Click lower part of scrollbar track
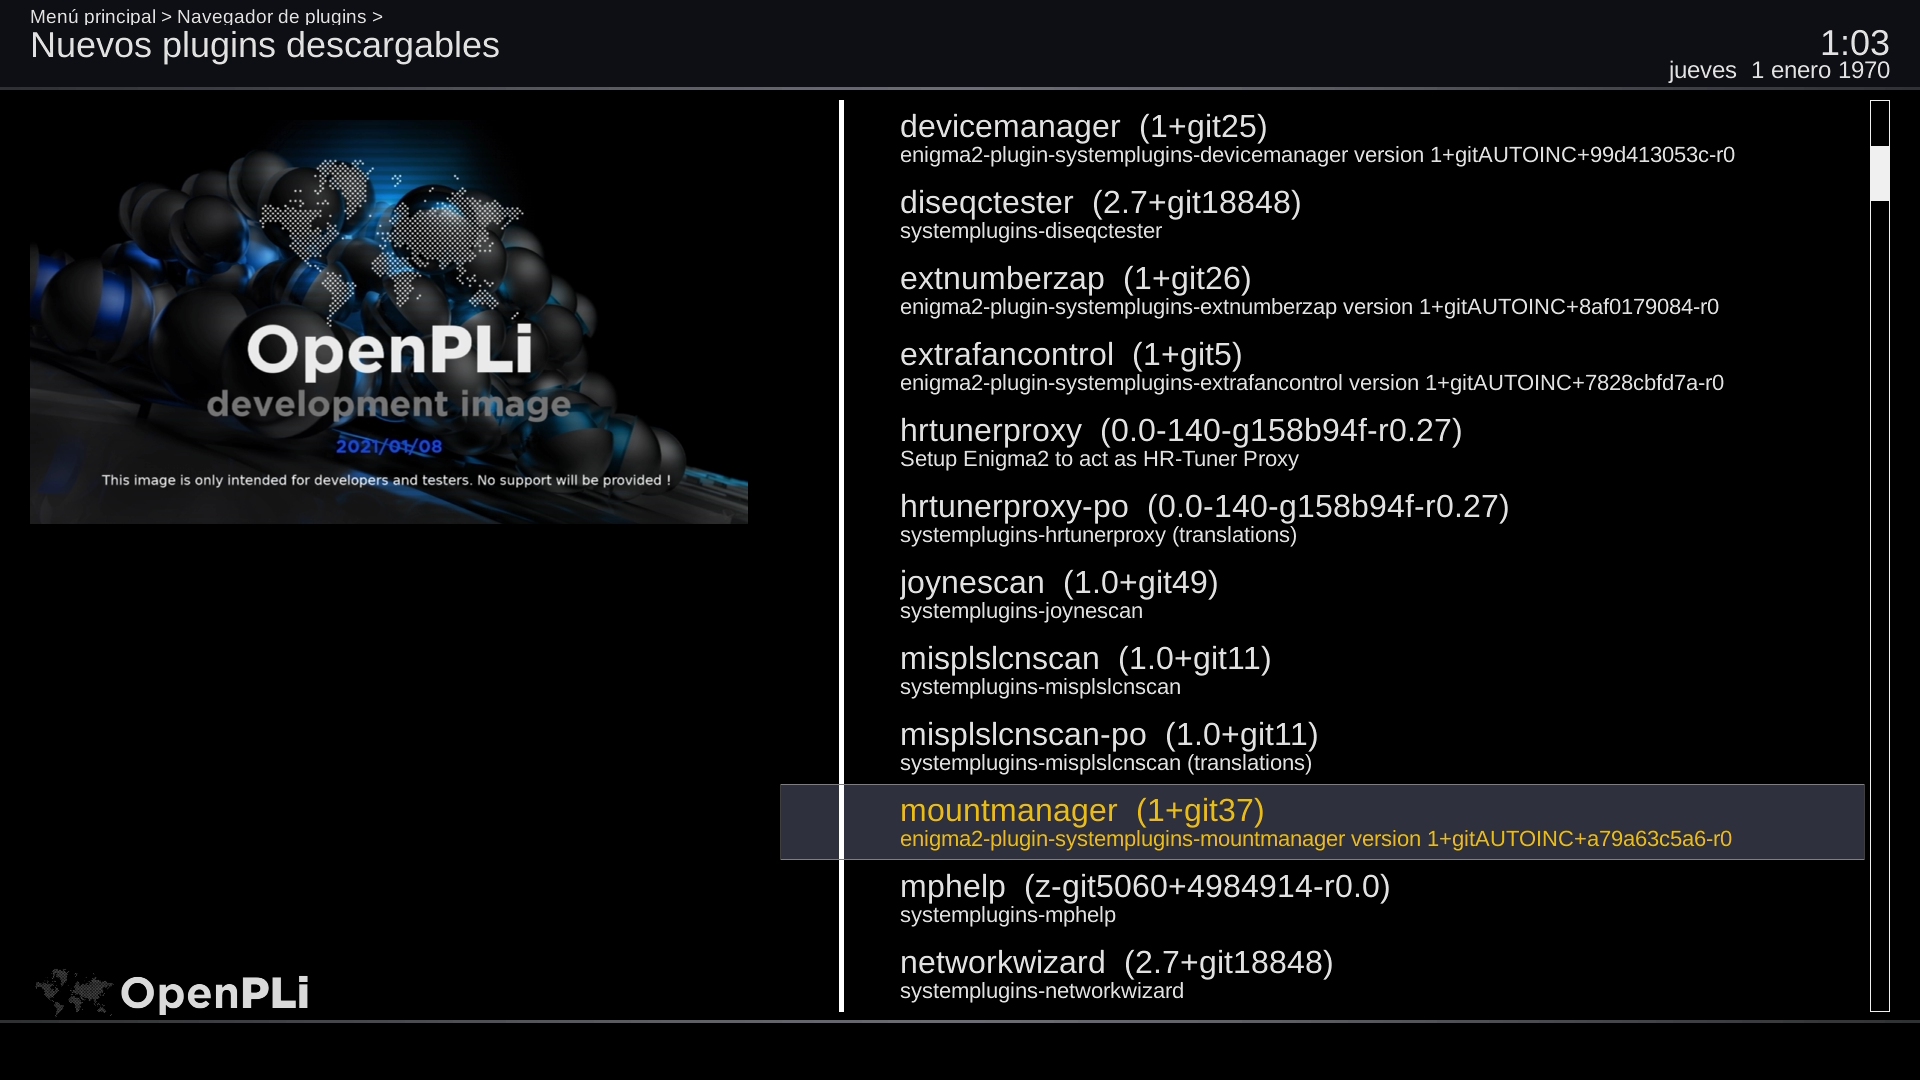Viewport: 1920px width, 1080px height. click(1880, 800)
